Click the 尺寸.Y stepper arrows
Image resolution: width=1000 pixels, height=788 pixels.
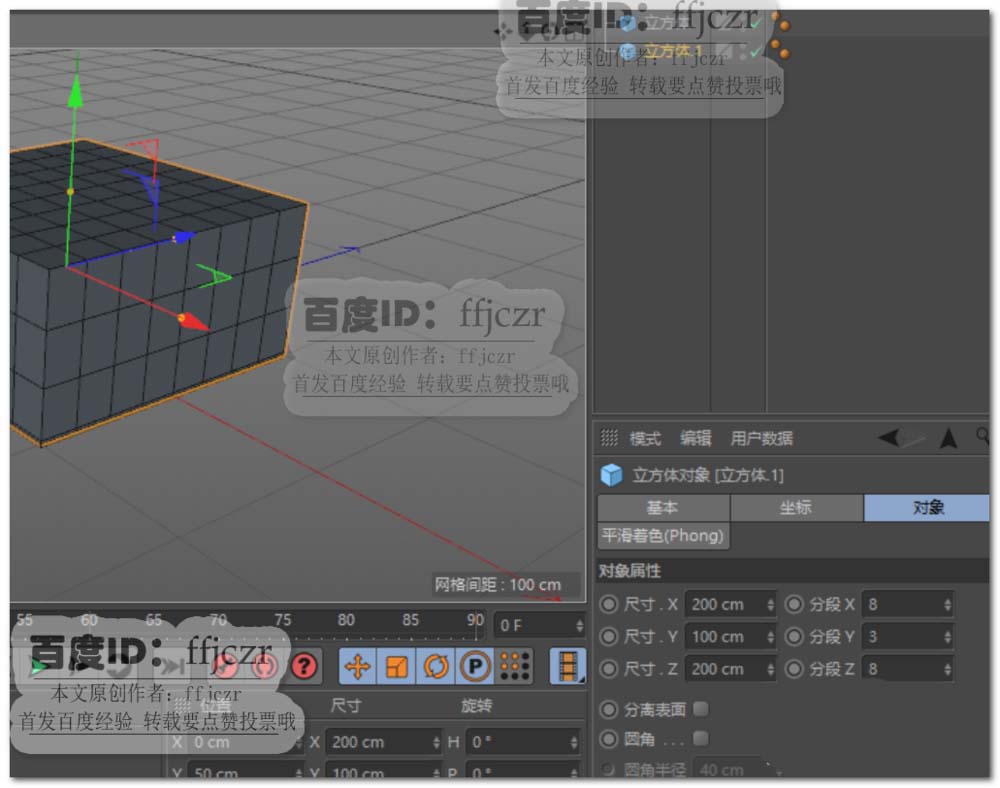tap(770, 636)
